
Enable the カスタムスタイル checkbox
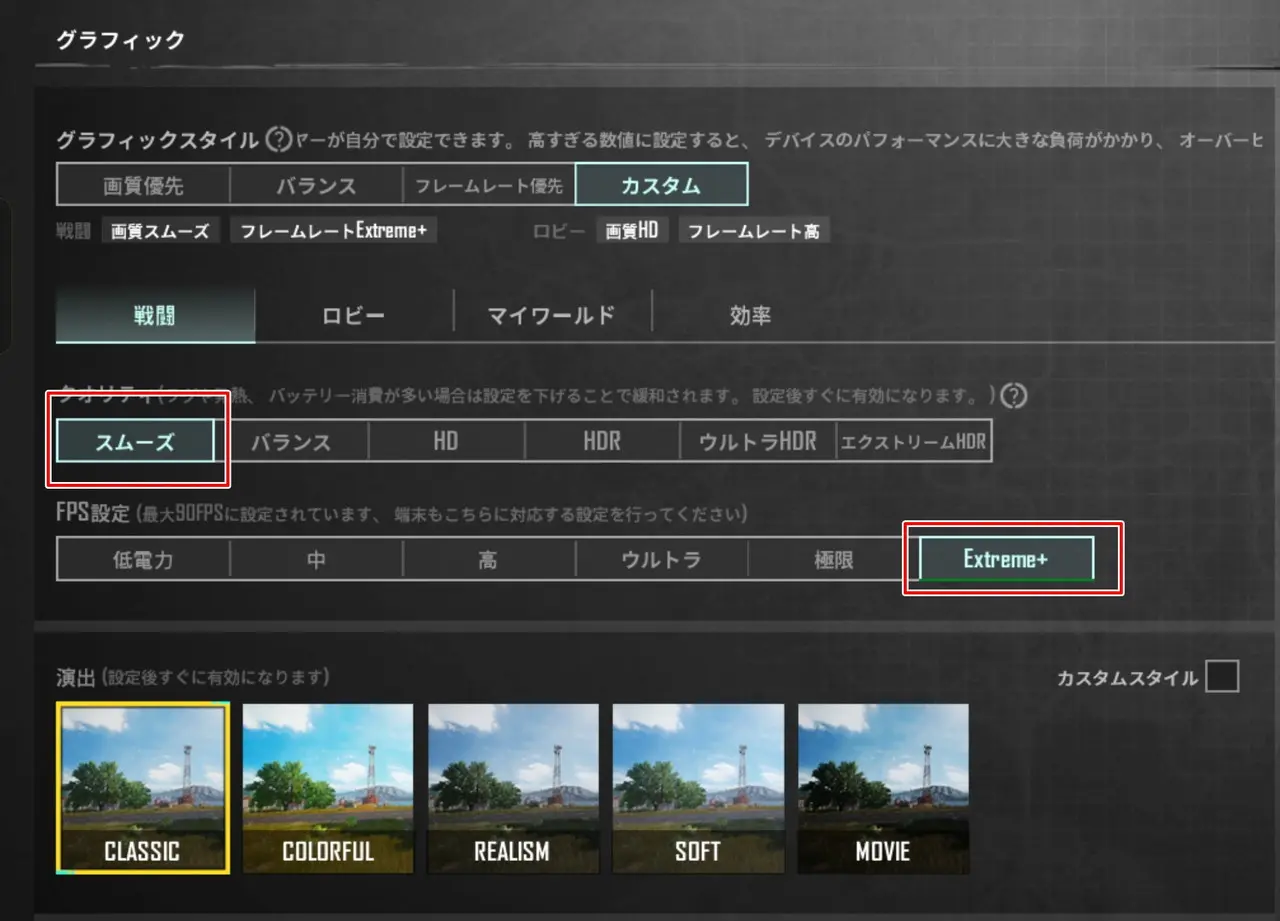pos(1222,677)
